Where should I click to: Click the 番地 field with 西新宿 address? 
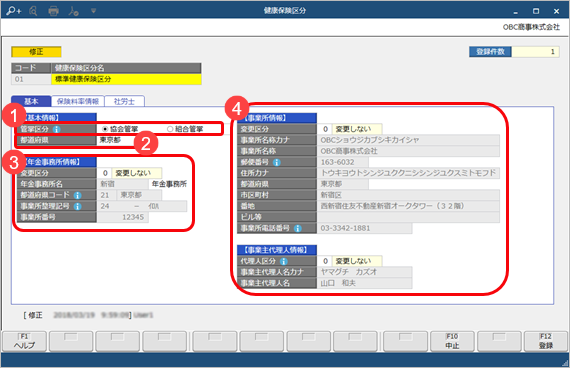[408, 206]
